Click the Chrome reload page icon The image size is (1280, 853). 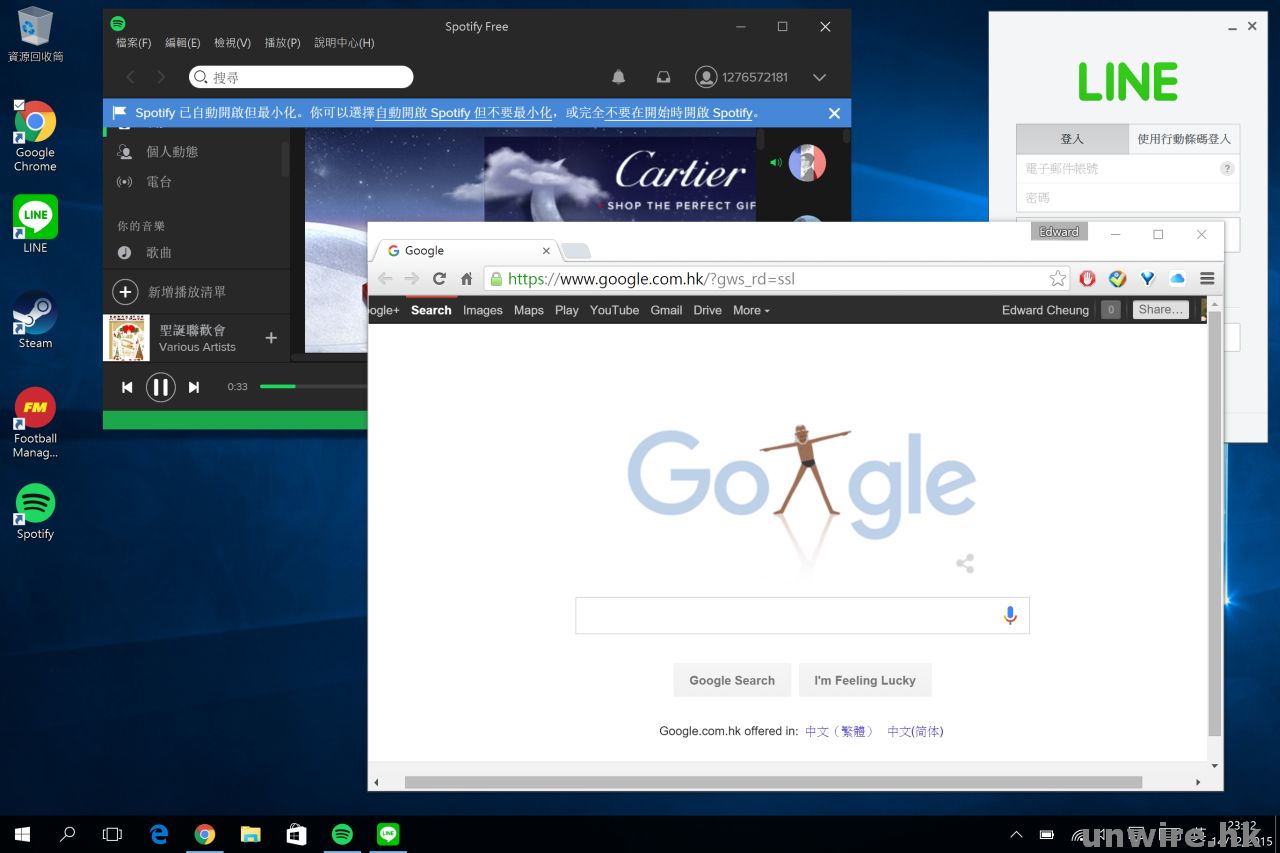point(439,279)
